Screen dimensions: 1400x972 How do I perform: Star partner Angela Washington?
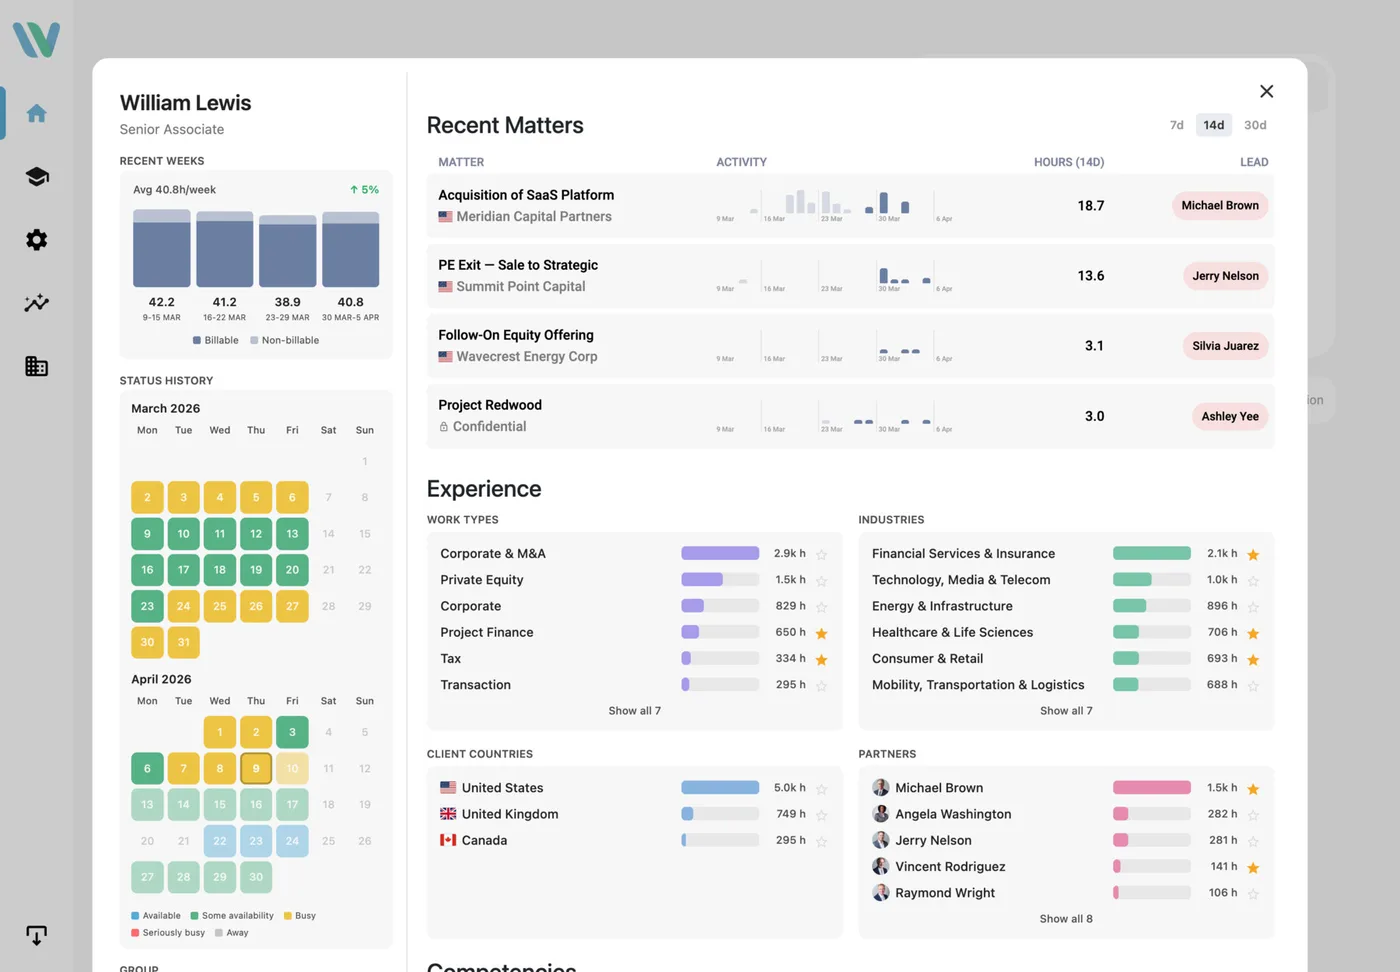click(1253, 815)
